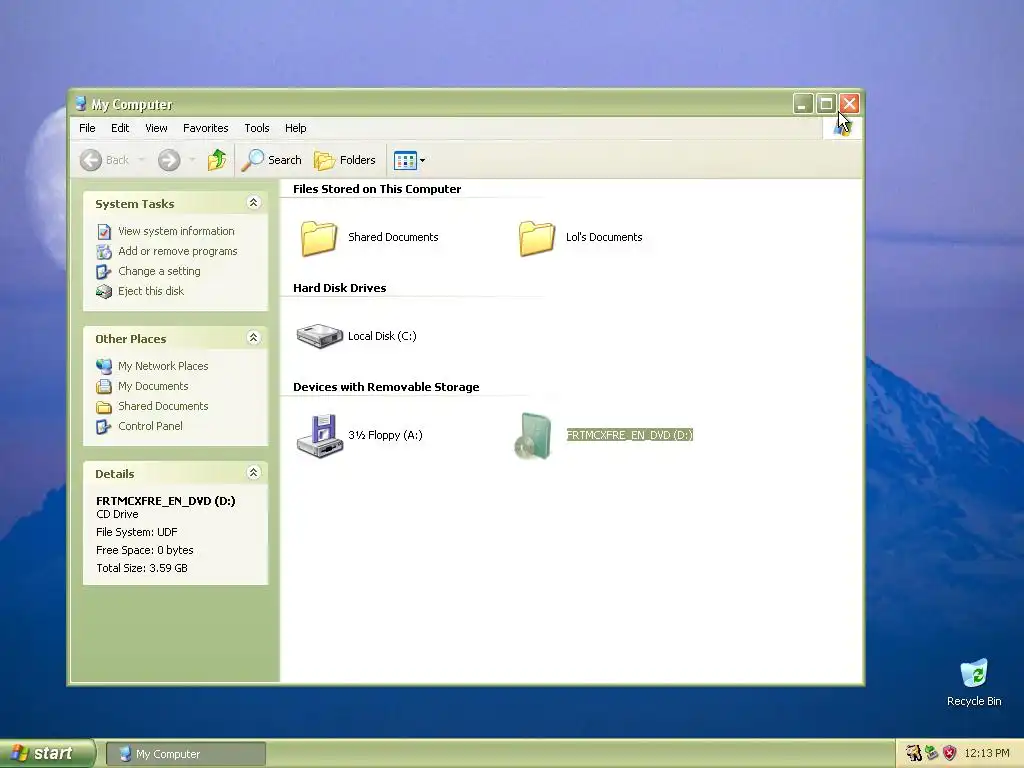Click the My Network Places icon
The height and width of the screenshot is (768, 1024).
click(104, 366)
